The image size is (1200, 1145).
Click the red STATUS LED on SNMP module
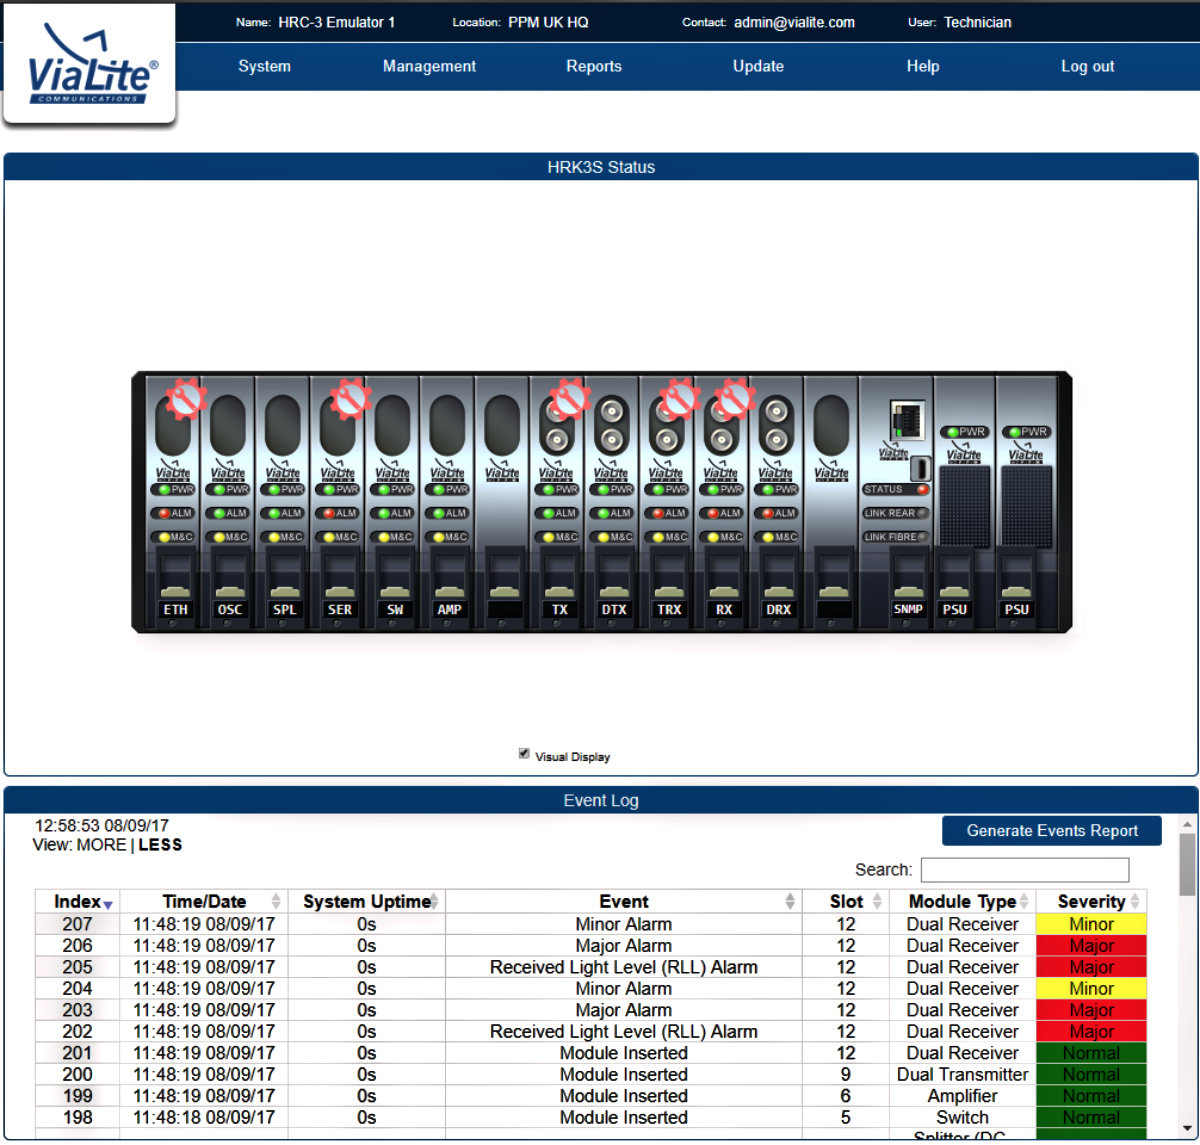922,489
